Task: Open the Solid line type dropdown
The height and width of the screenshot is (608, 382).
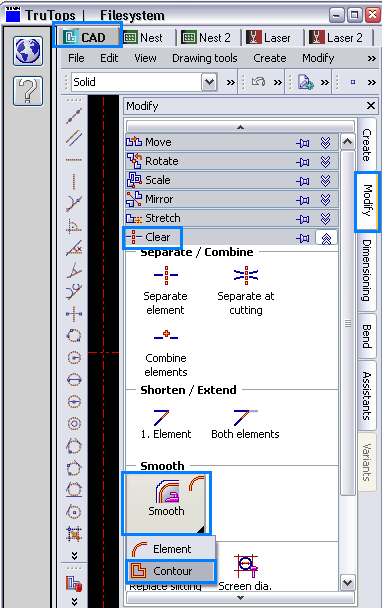Action: tap(209, 82)
